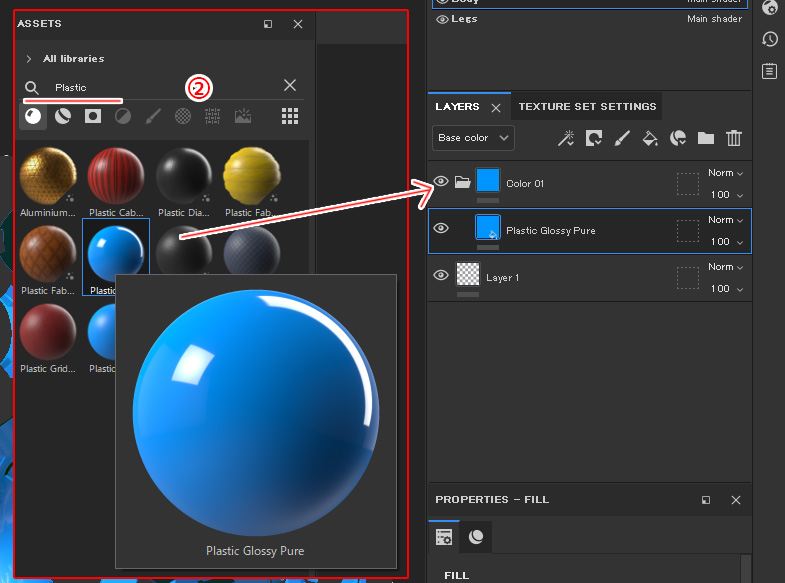Clear the Plastic search text
This screenshot has height=583, width=785.
[290, 86]
